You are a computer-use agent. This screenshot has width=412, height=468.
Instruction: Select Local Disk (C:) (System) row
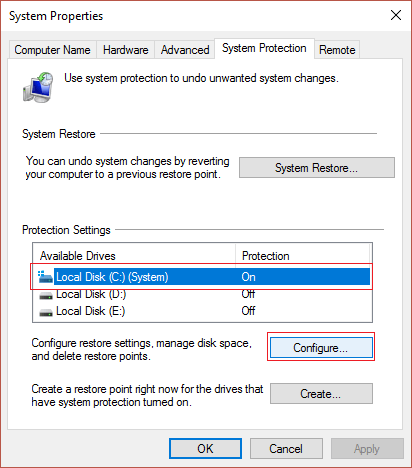203,277
